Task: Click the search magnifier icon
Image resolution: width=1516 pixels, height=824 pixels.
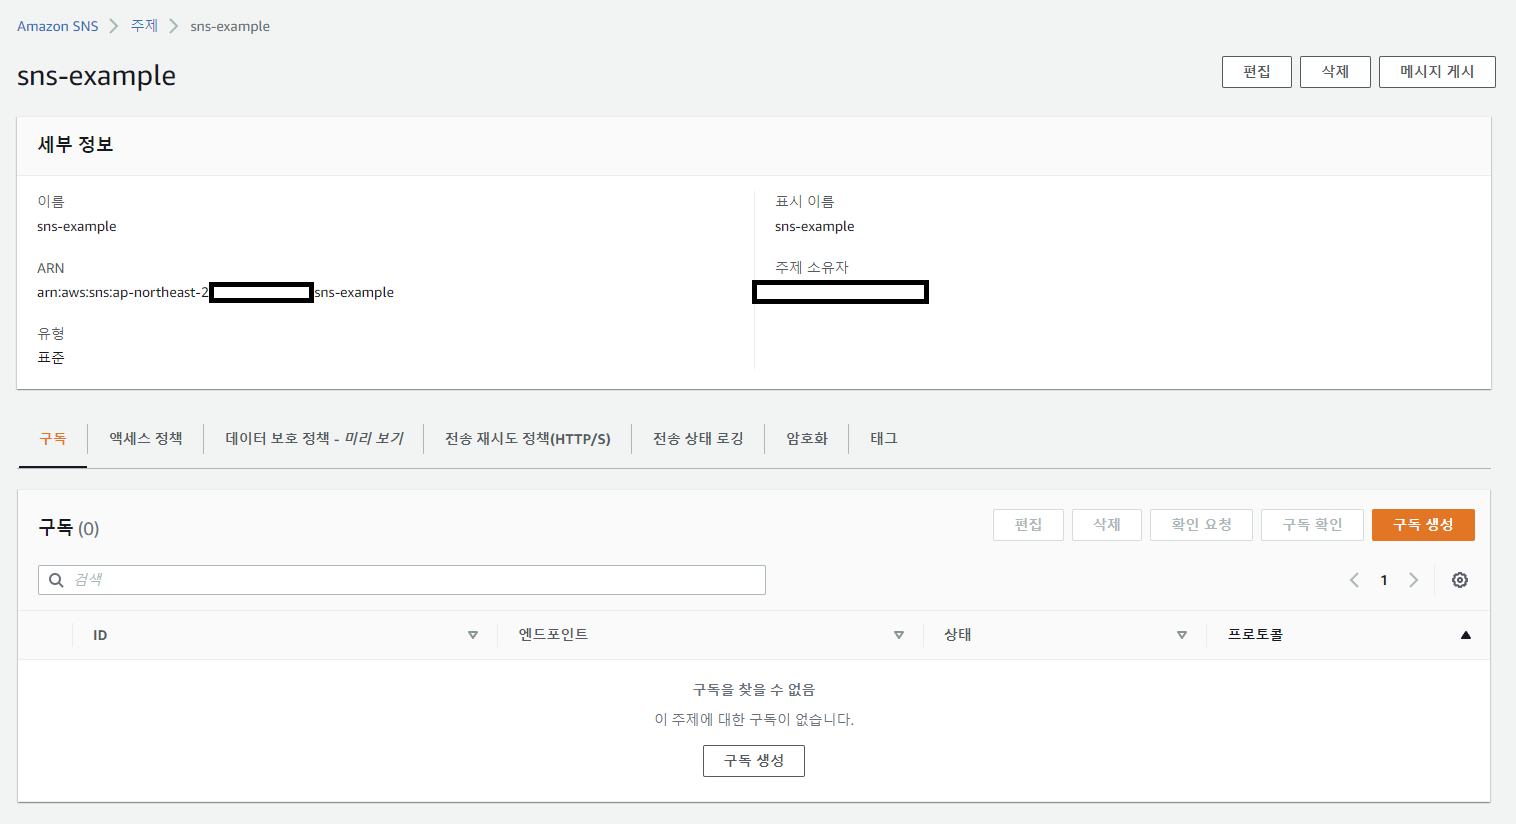Action: pyautogui.click(x=56, y=580)
